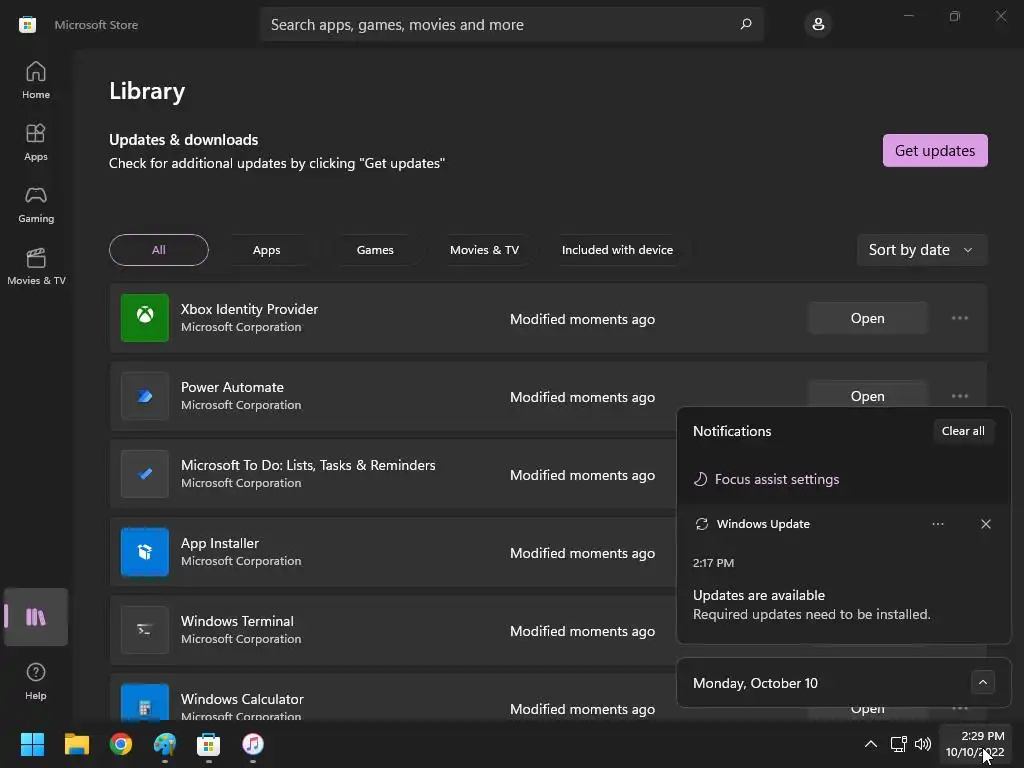The height and width of the screenshot is (768, 1024).
Task: Launch File Explorer from taskbar
Action: coord(76,744)
